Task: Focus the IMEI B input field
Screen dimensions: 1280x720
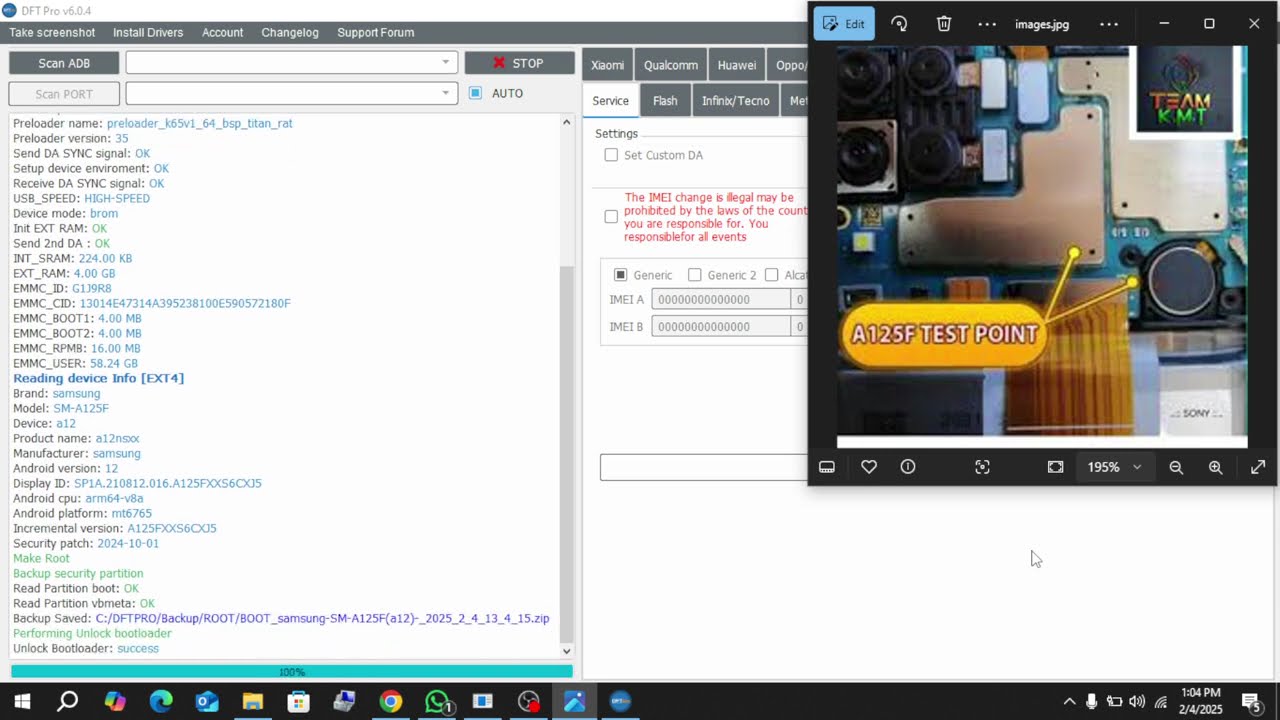Action: (x=720, y=326)
